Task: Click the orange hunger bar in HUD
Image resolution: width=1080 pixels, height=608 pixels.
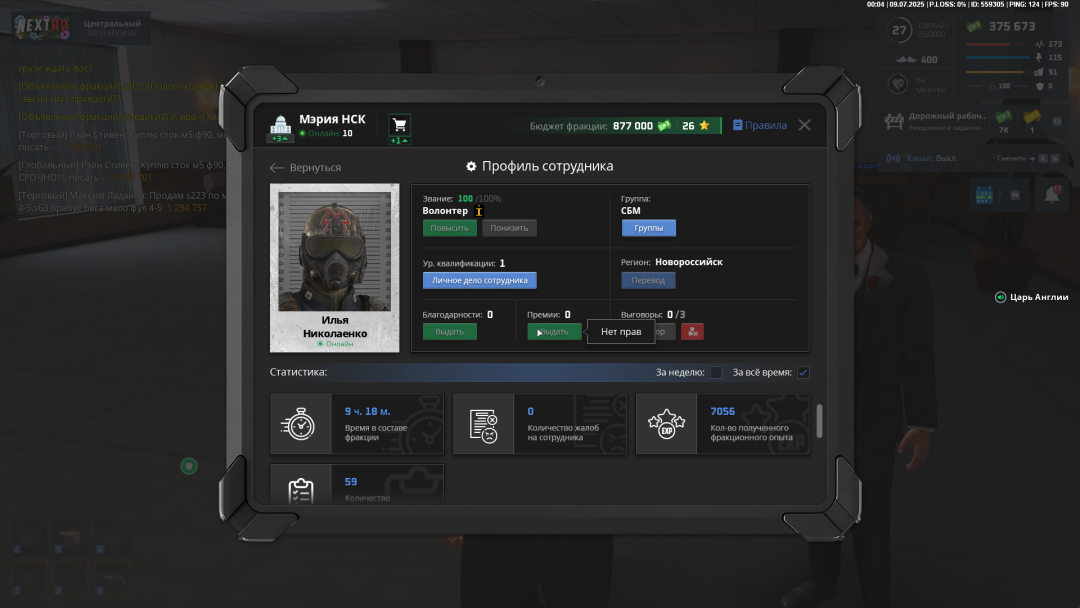Action: click(997, 72)
